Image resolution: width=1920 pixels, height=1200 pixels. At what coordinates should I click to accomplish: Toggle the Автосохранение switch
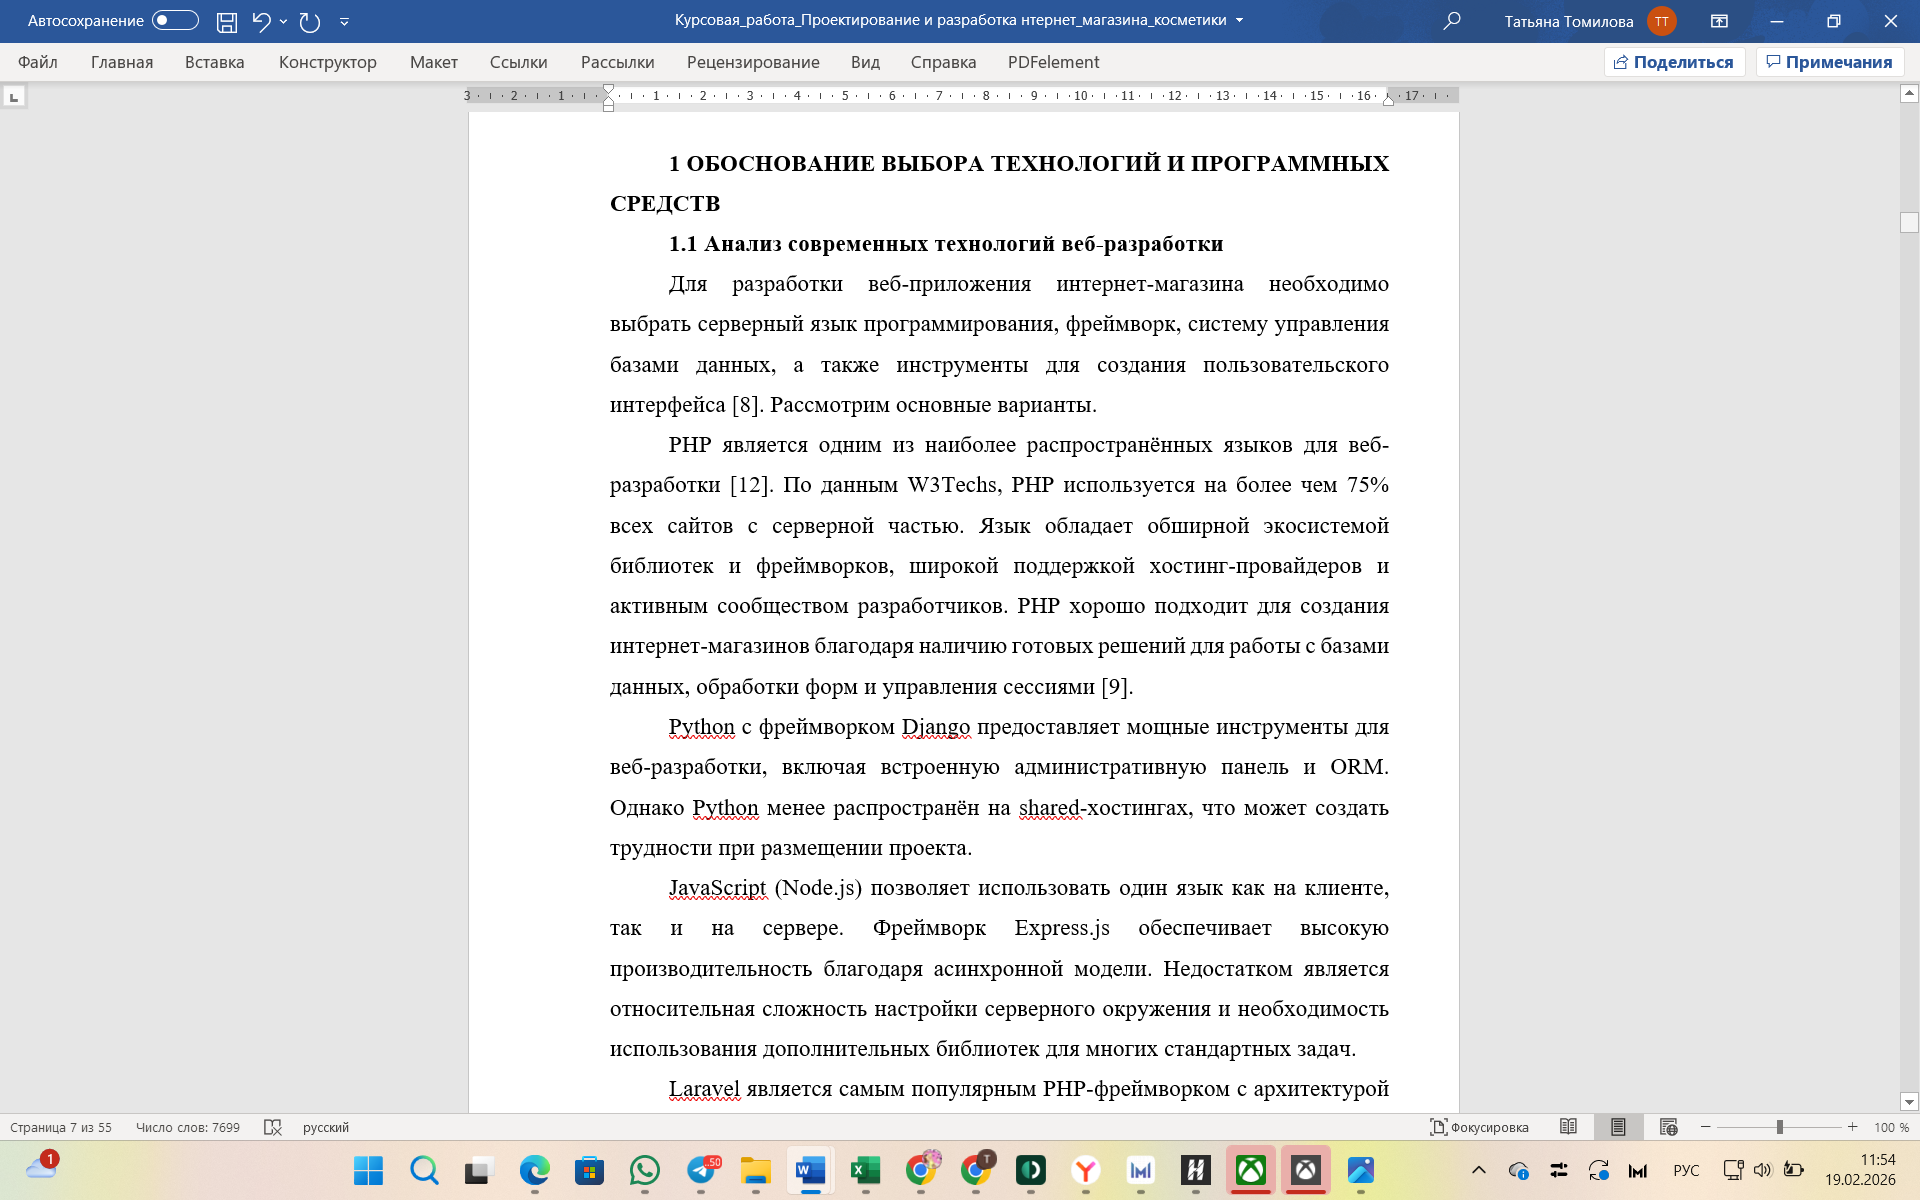point(175,21)
